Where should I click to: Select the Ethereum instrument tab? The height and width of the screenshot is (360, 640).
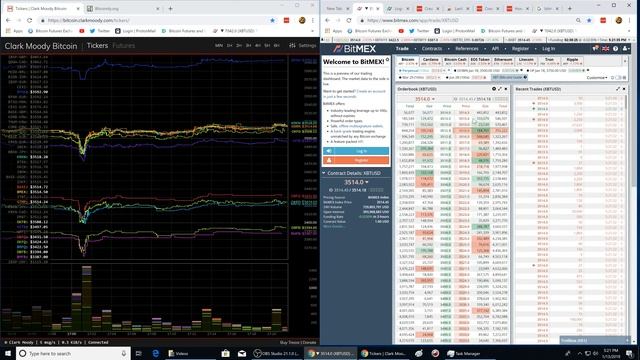pyautogui.click(x=502, y=61)
